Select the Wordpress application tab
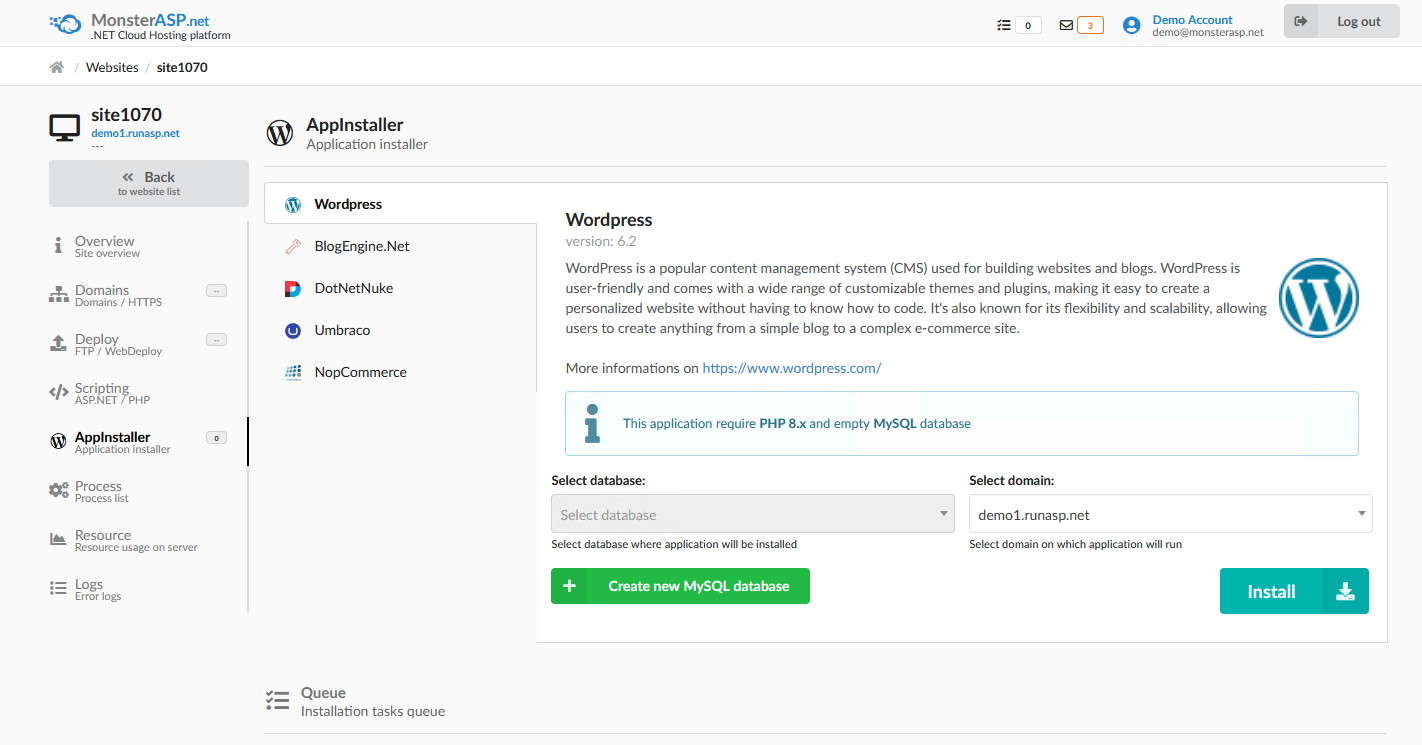 [400, 204]
